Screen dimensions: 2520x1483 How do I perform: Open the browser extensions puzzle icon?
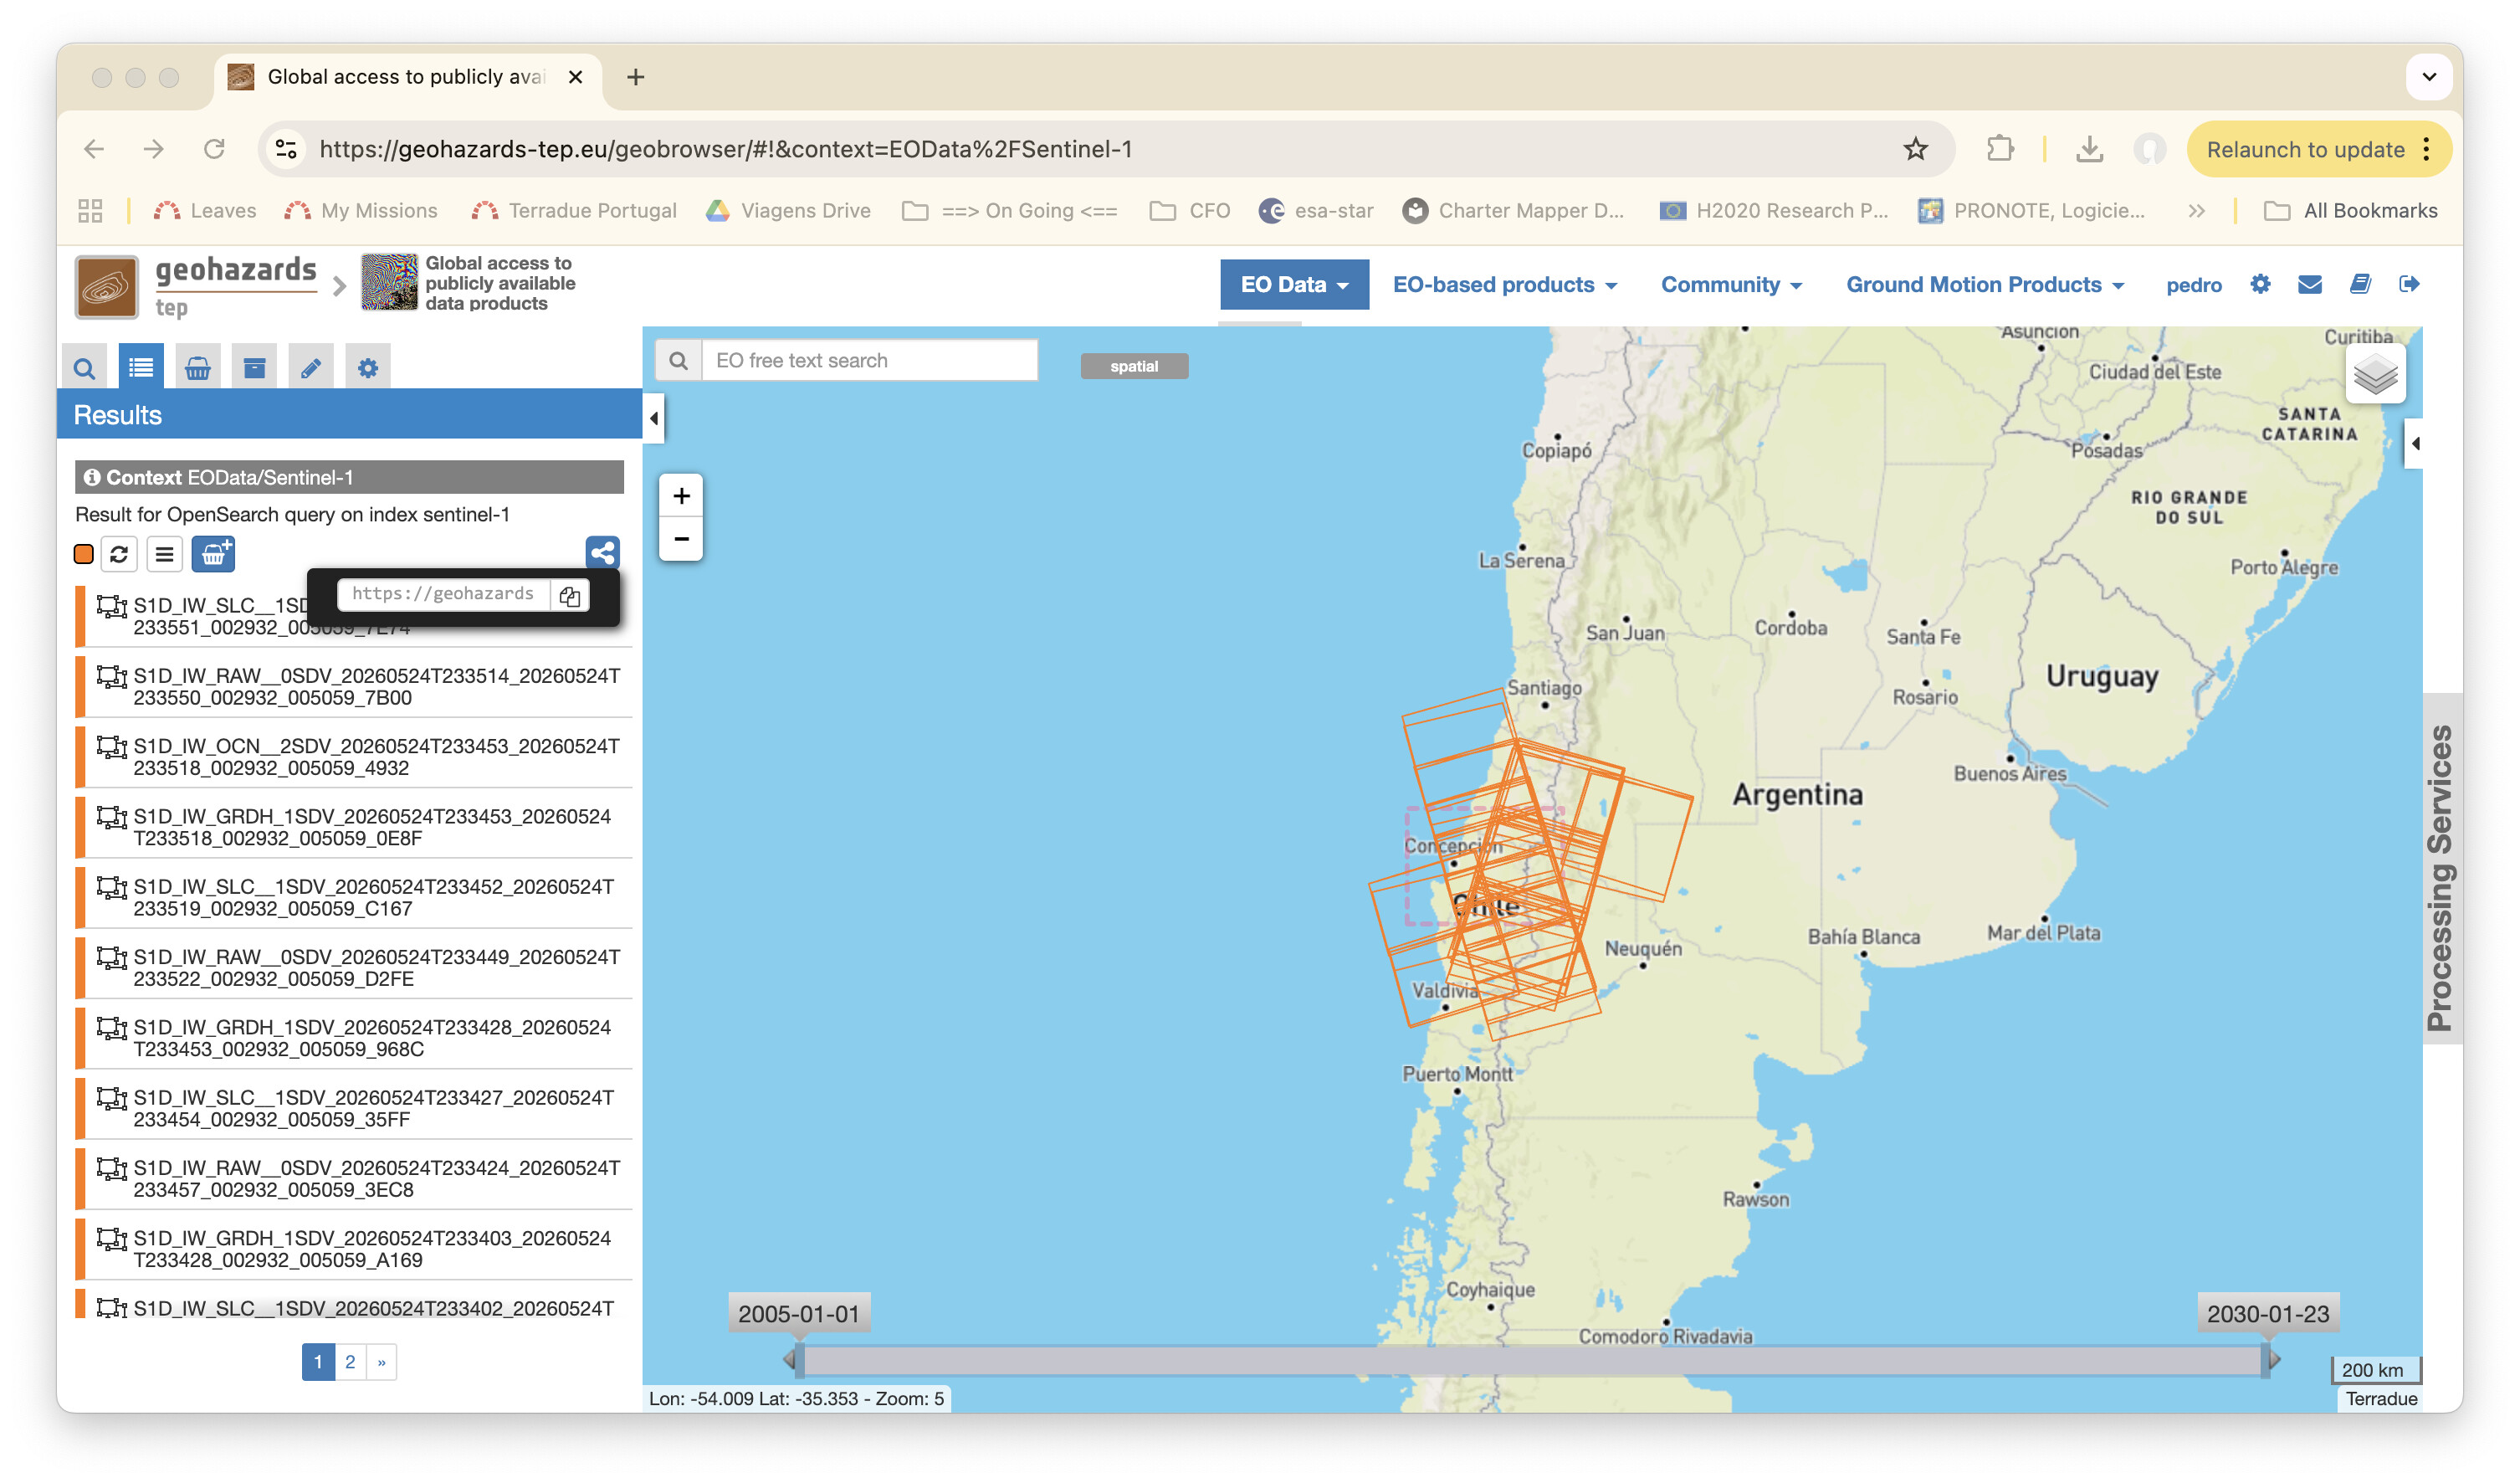(2000, 149)
